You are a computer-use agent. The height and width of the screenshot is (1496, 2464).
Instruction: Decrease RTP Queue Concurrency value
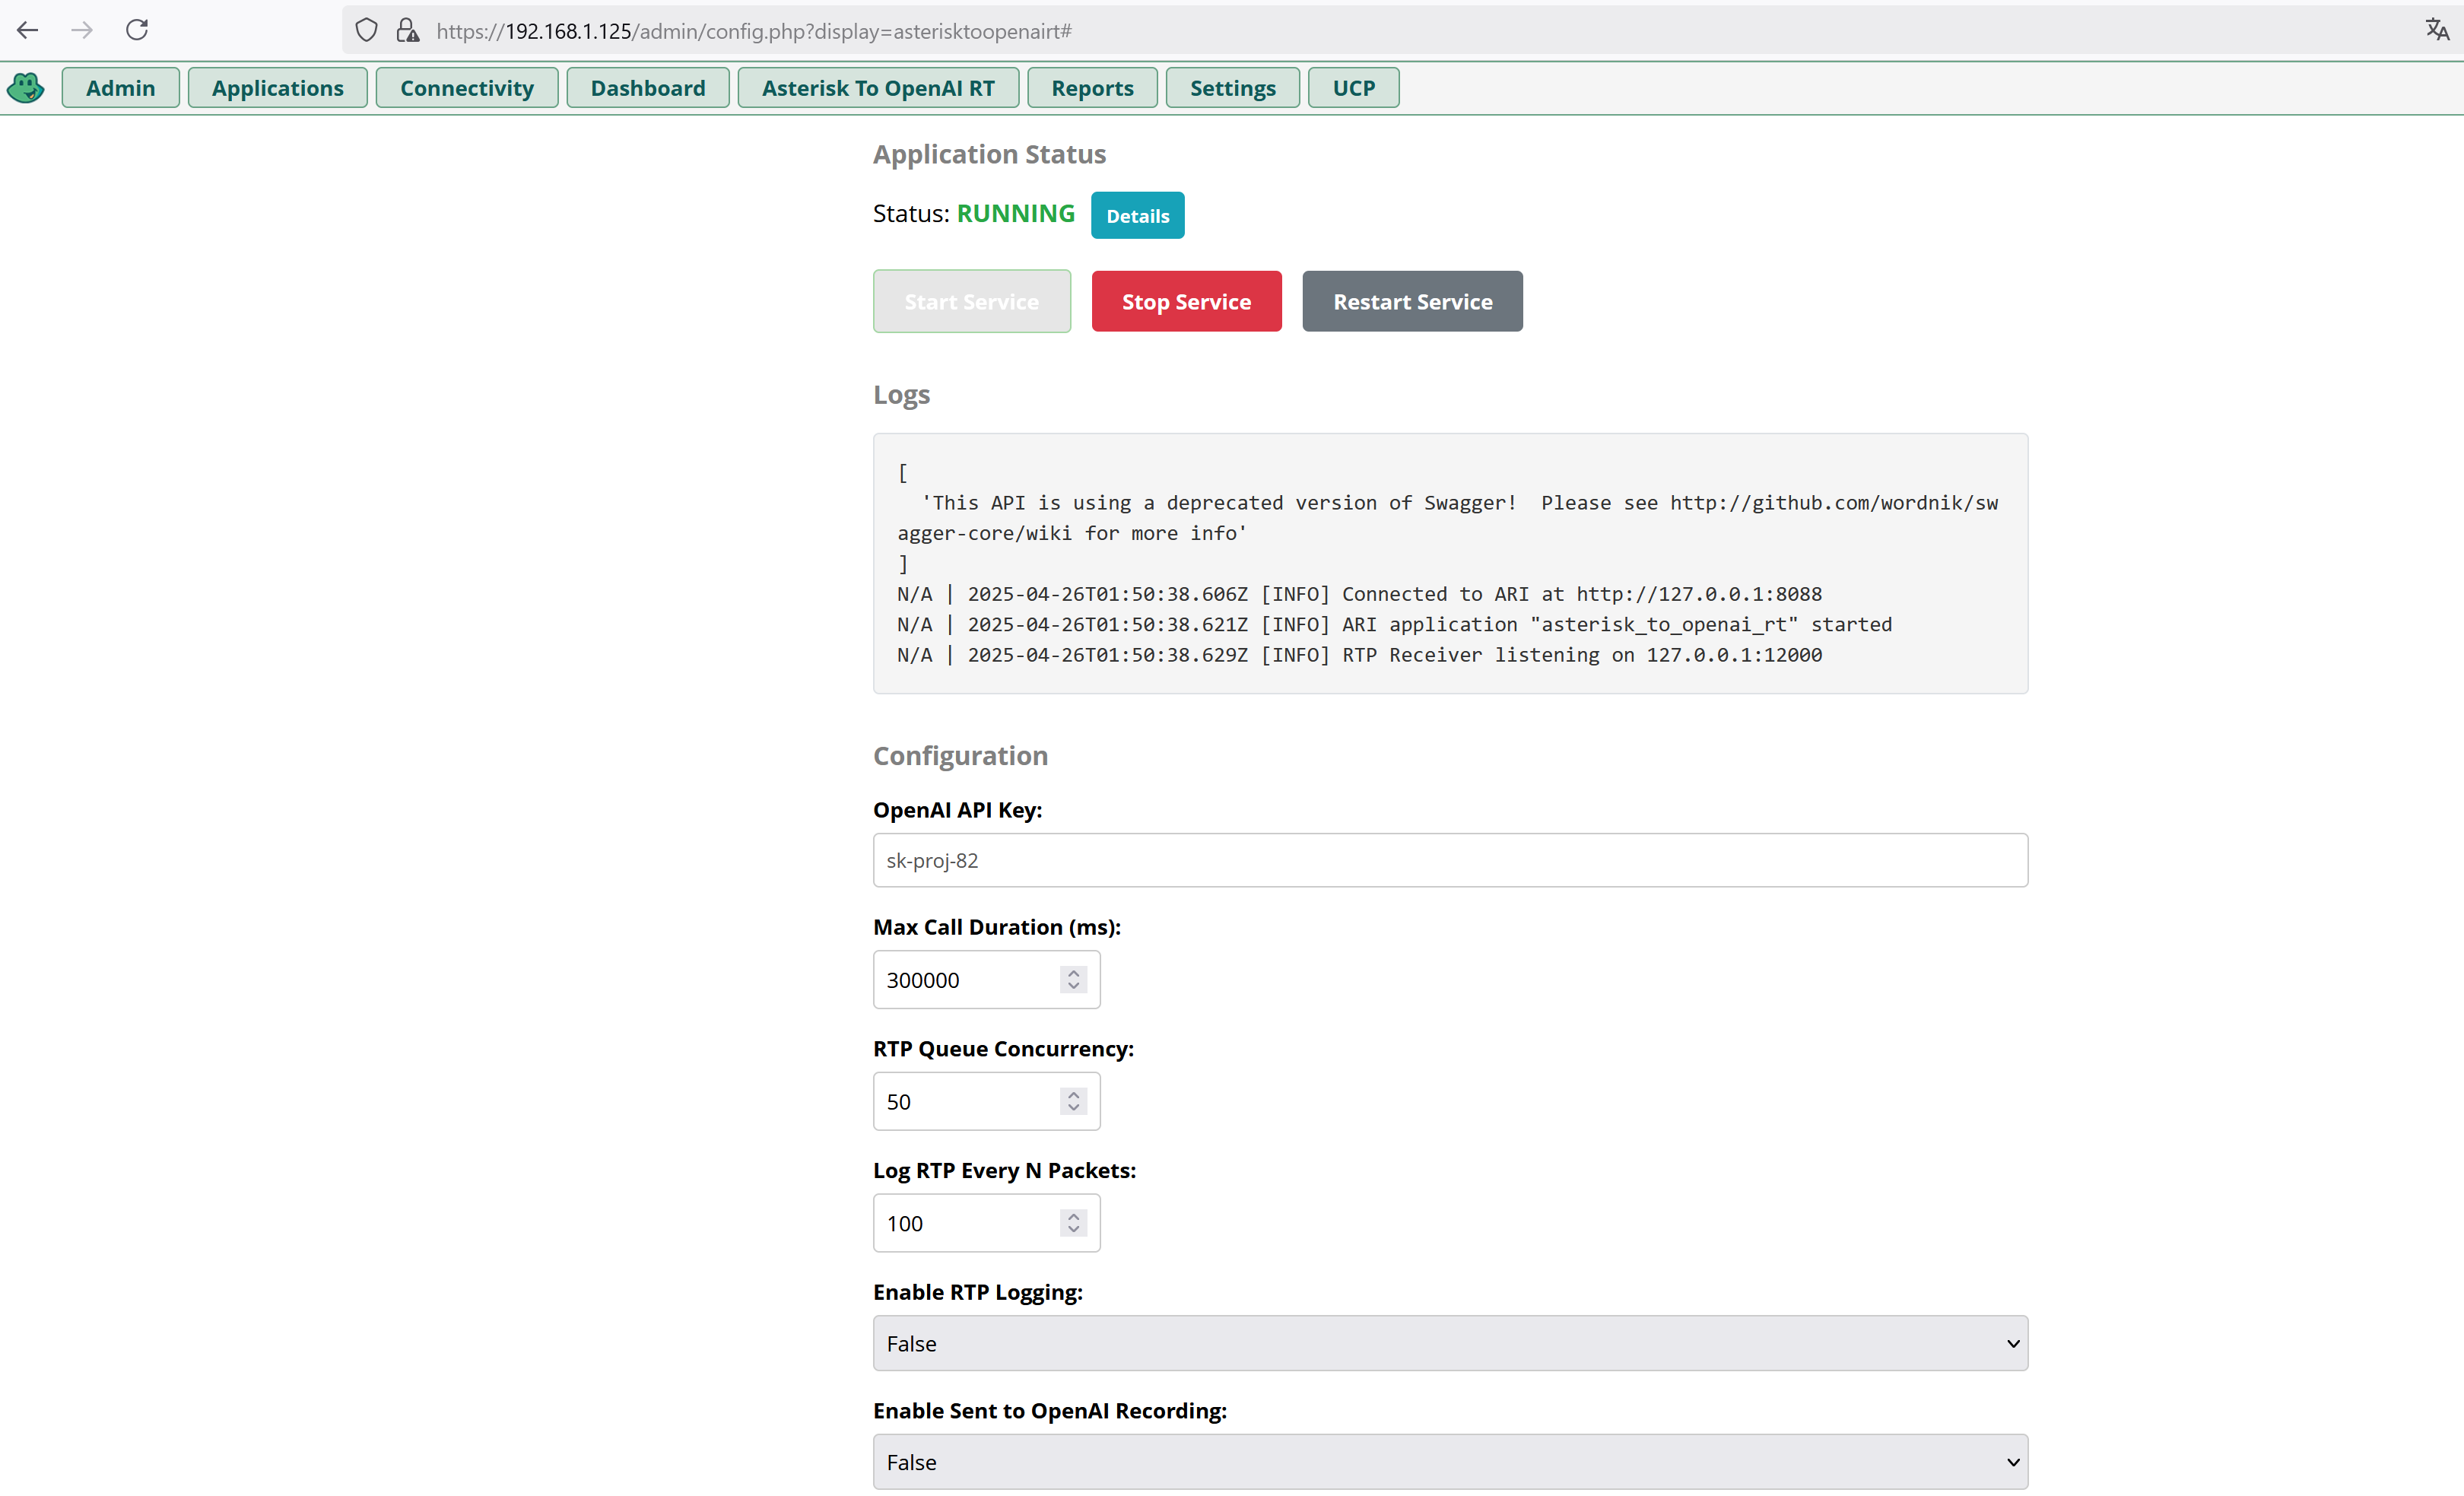1074,1109
